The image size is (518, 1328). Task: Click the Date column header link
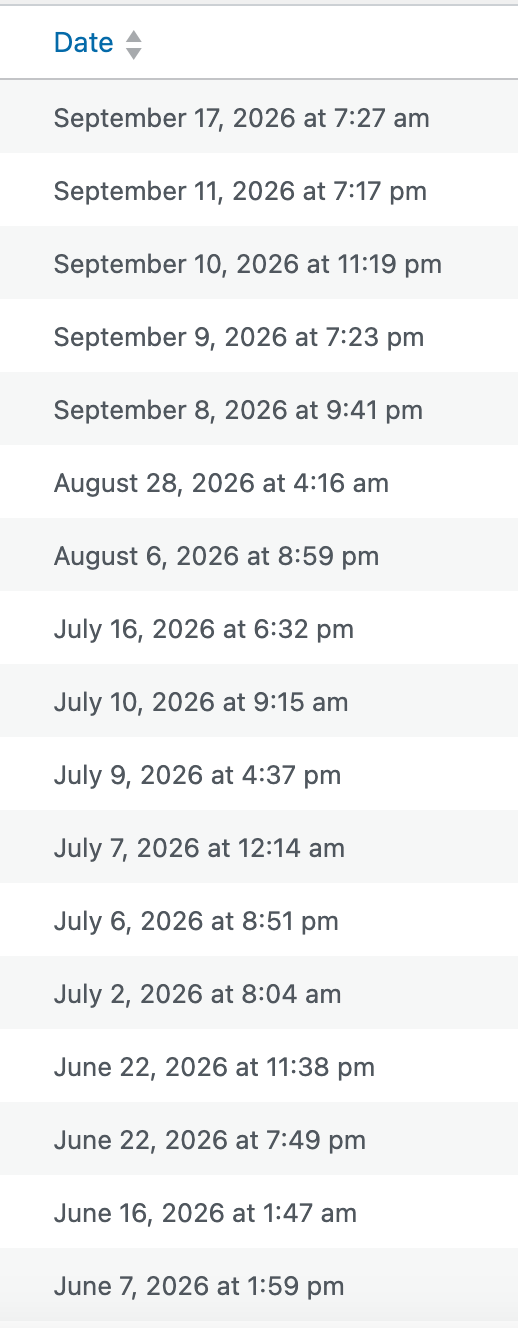point(98,43)
